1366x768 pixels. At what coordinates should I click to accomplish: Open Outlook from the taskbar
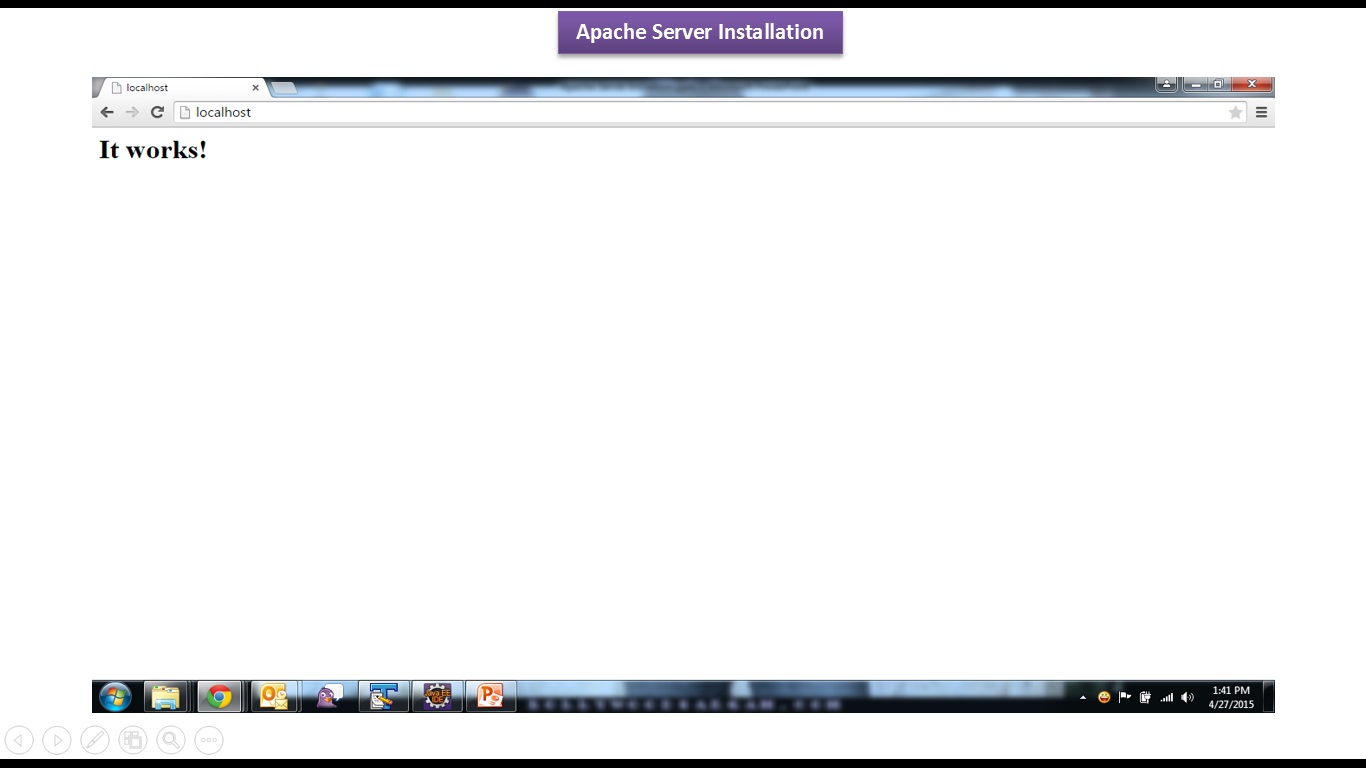coord(273,696)
